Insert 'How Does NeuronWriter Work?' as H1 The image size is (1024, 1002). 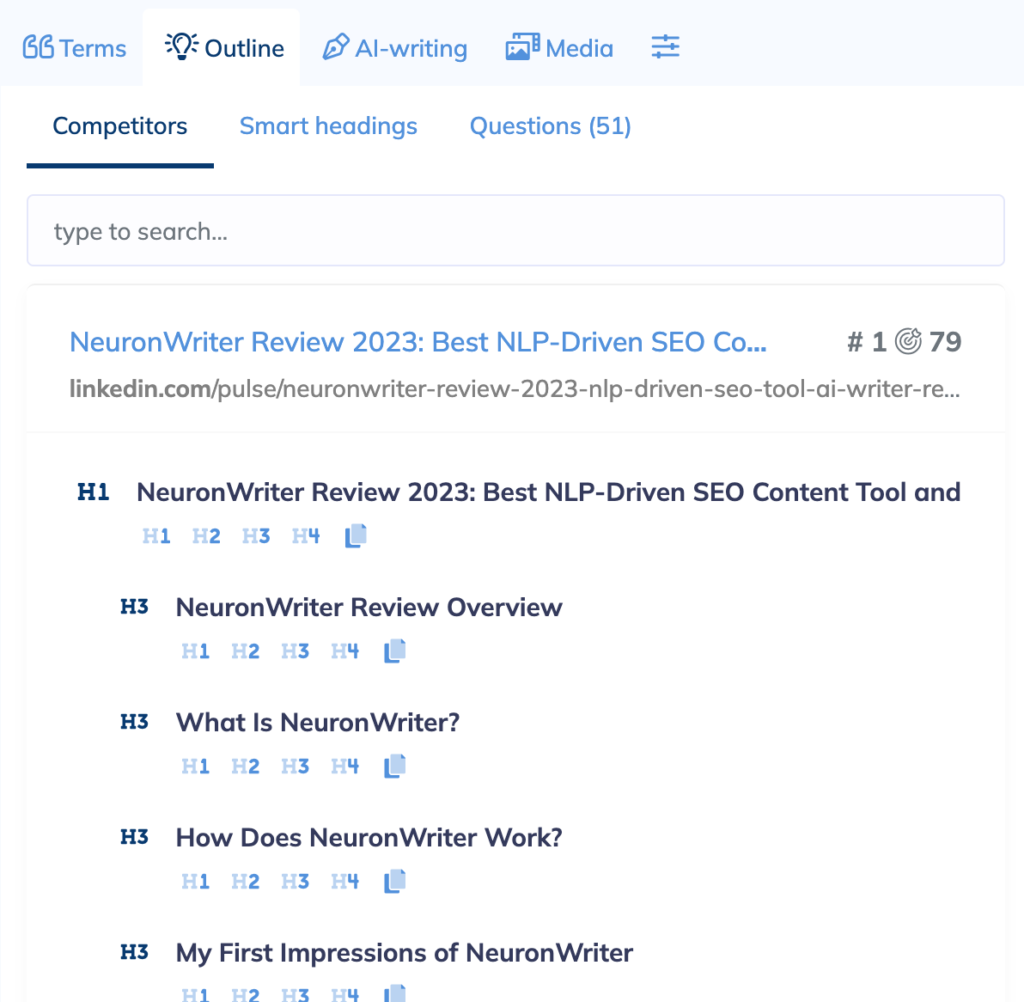point(196,882)
